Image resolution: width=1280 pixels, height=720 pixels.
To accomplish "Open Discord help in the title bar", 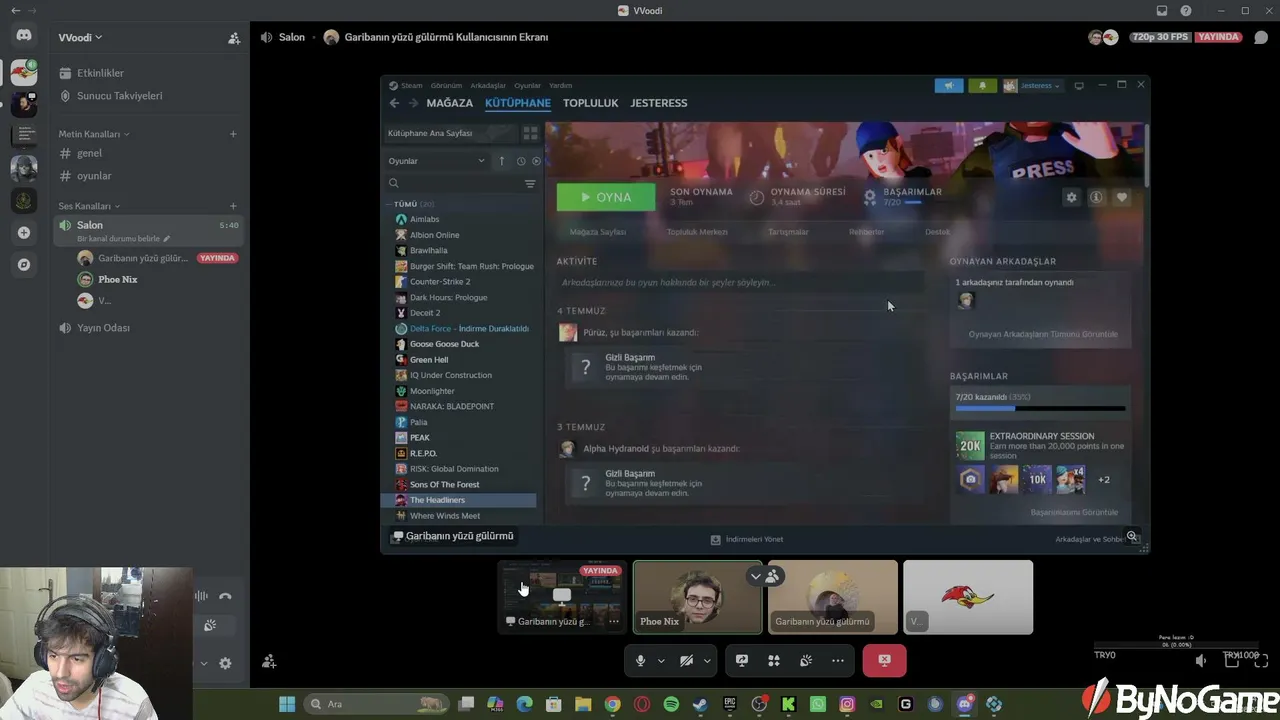I will coord(1186,11).
